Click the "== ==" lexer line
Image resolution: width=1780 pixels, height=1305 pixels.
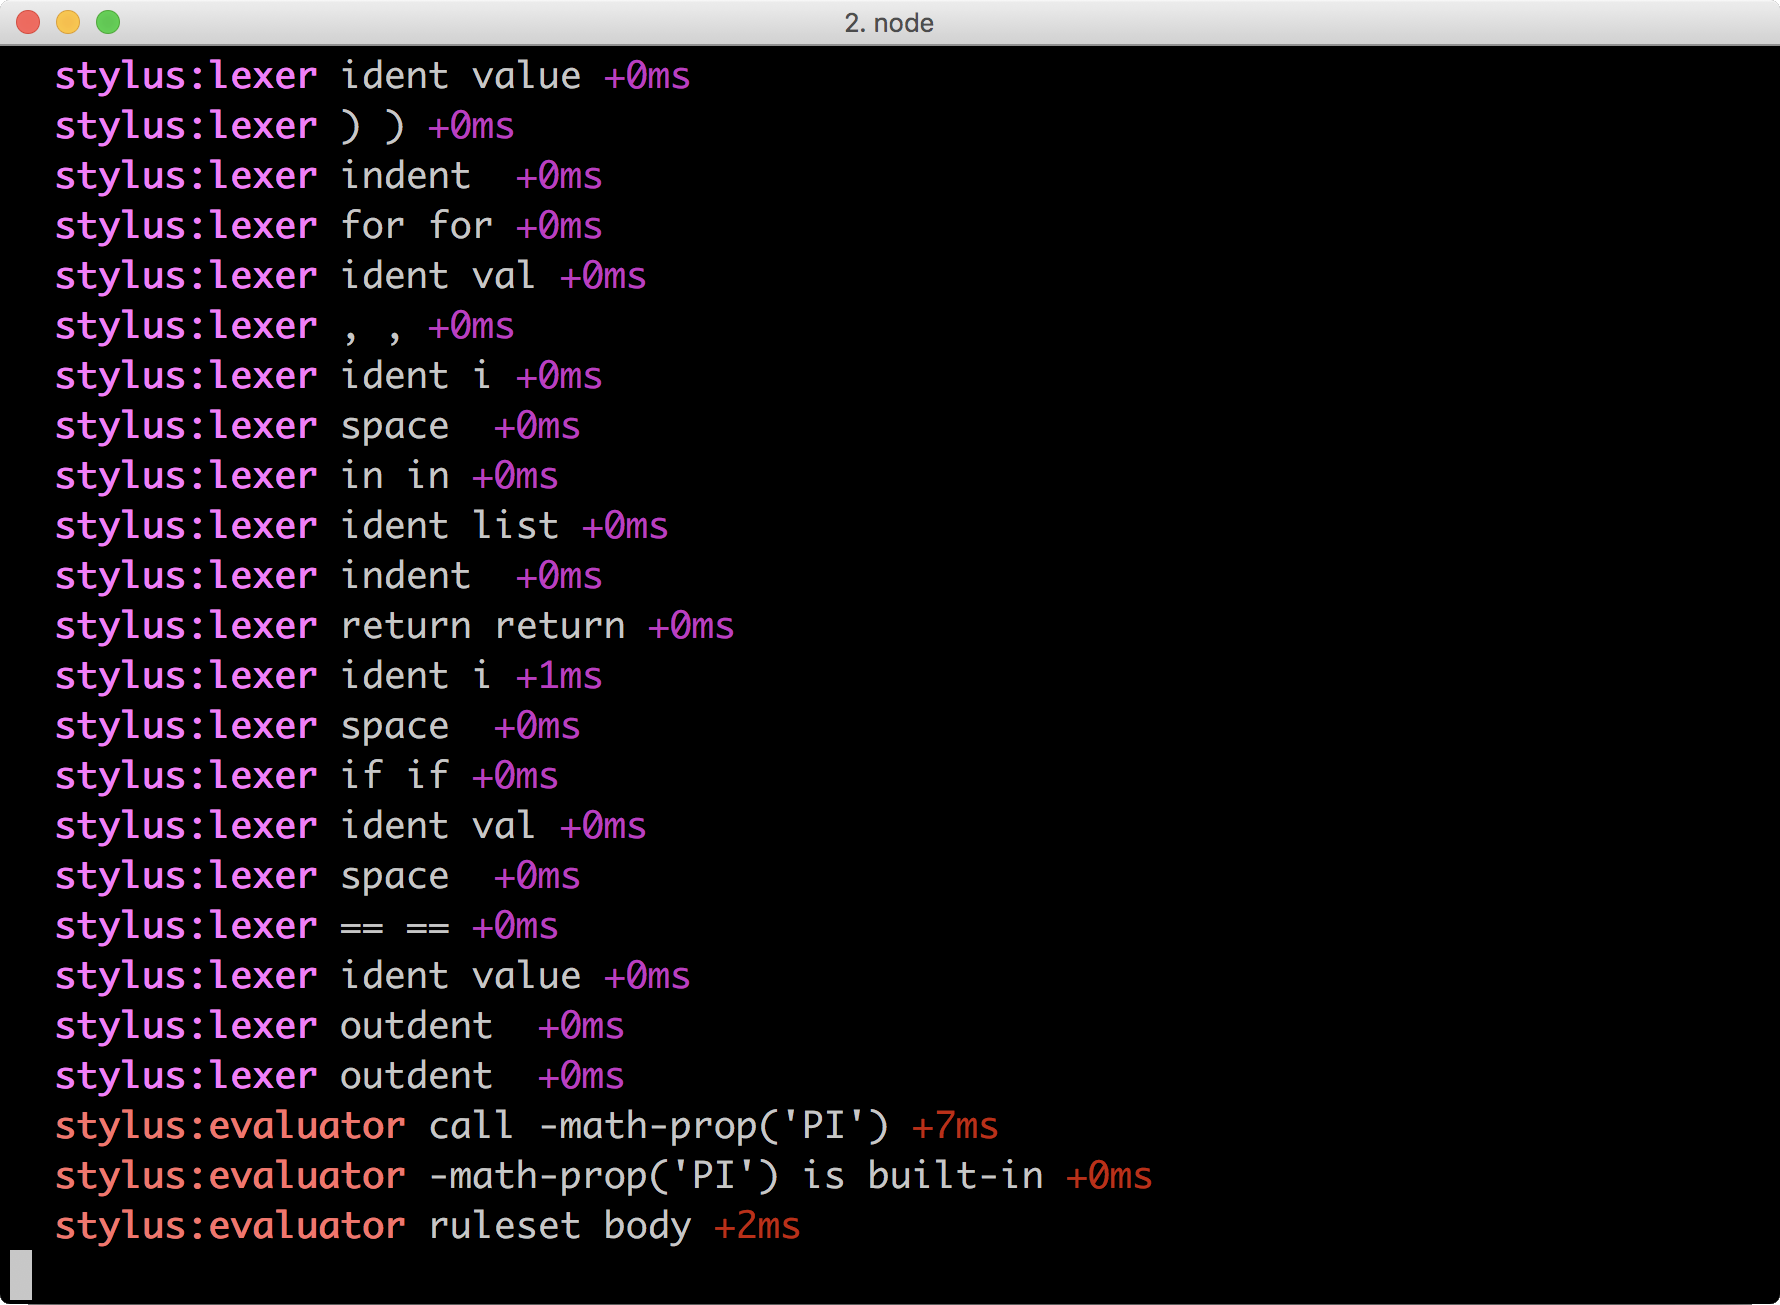point(307,926)
